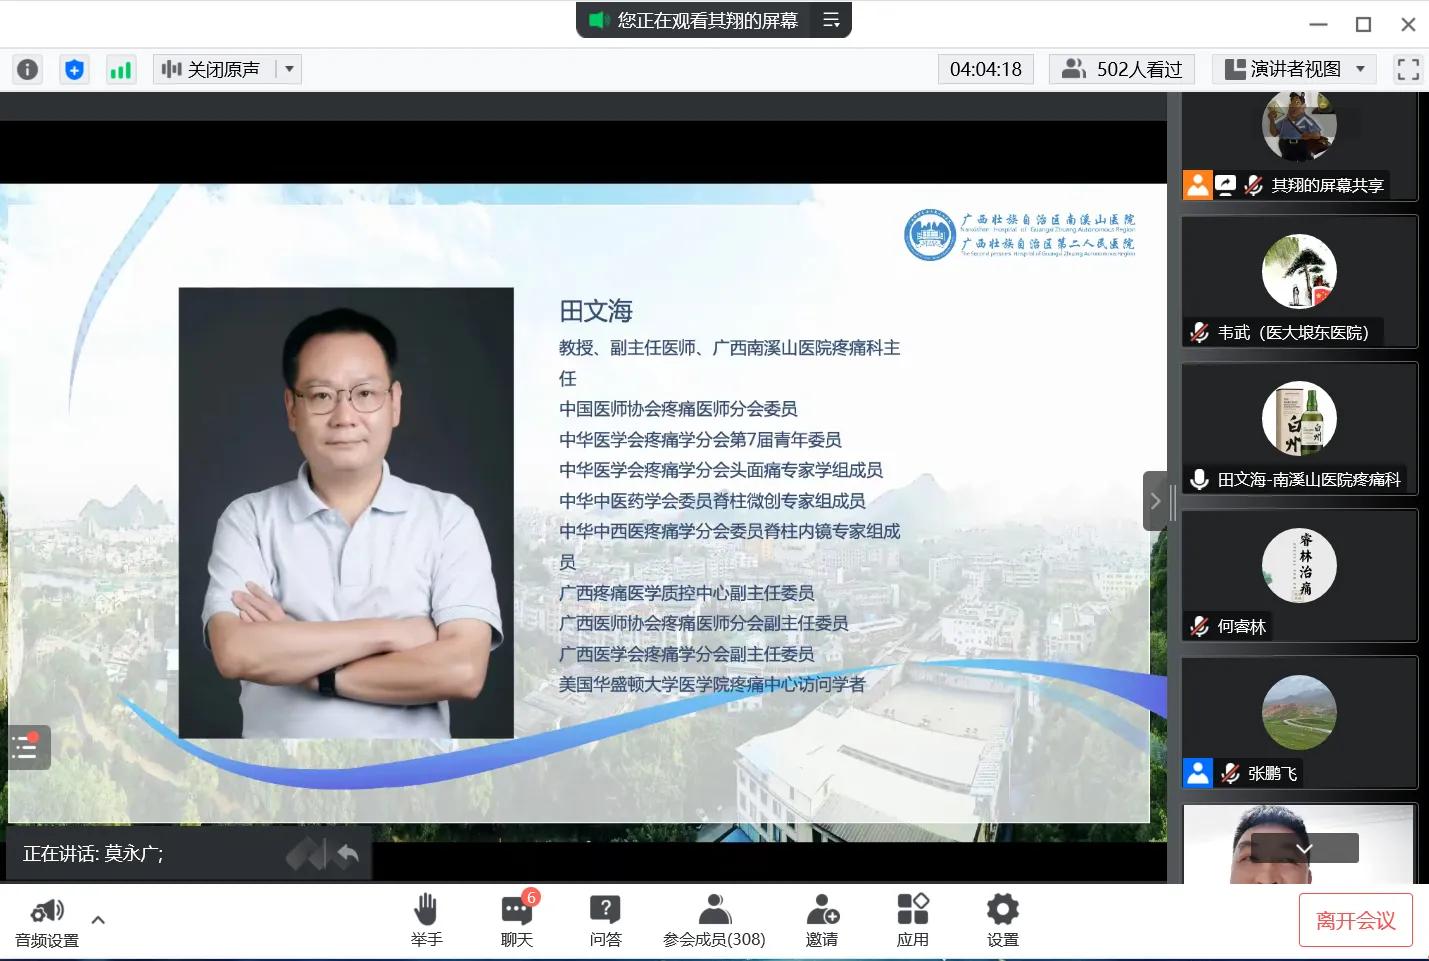This screenshot has width=1429, height=961.
Task: Open the dropdown arrow beside 关闭原声
Action: (288, 69)
